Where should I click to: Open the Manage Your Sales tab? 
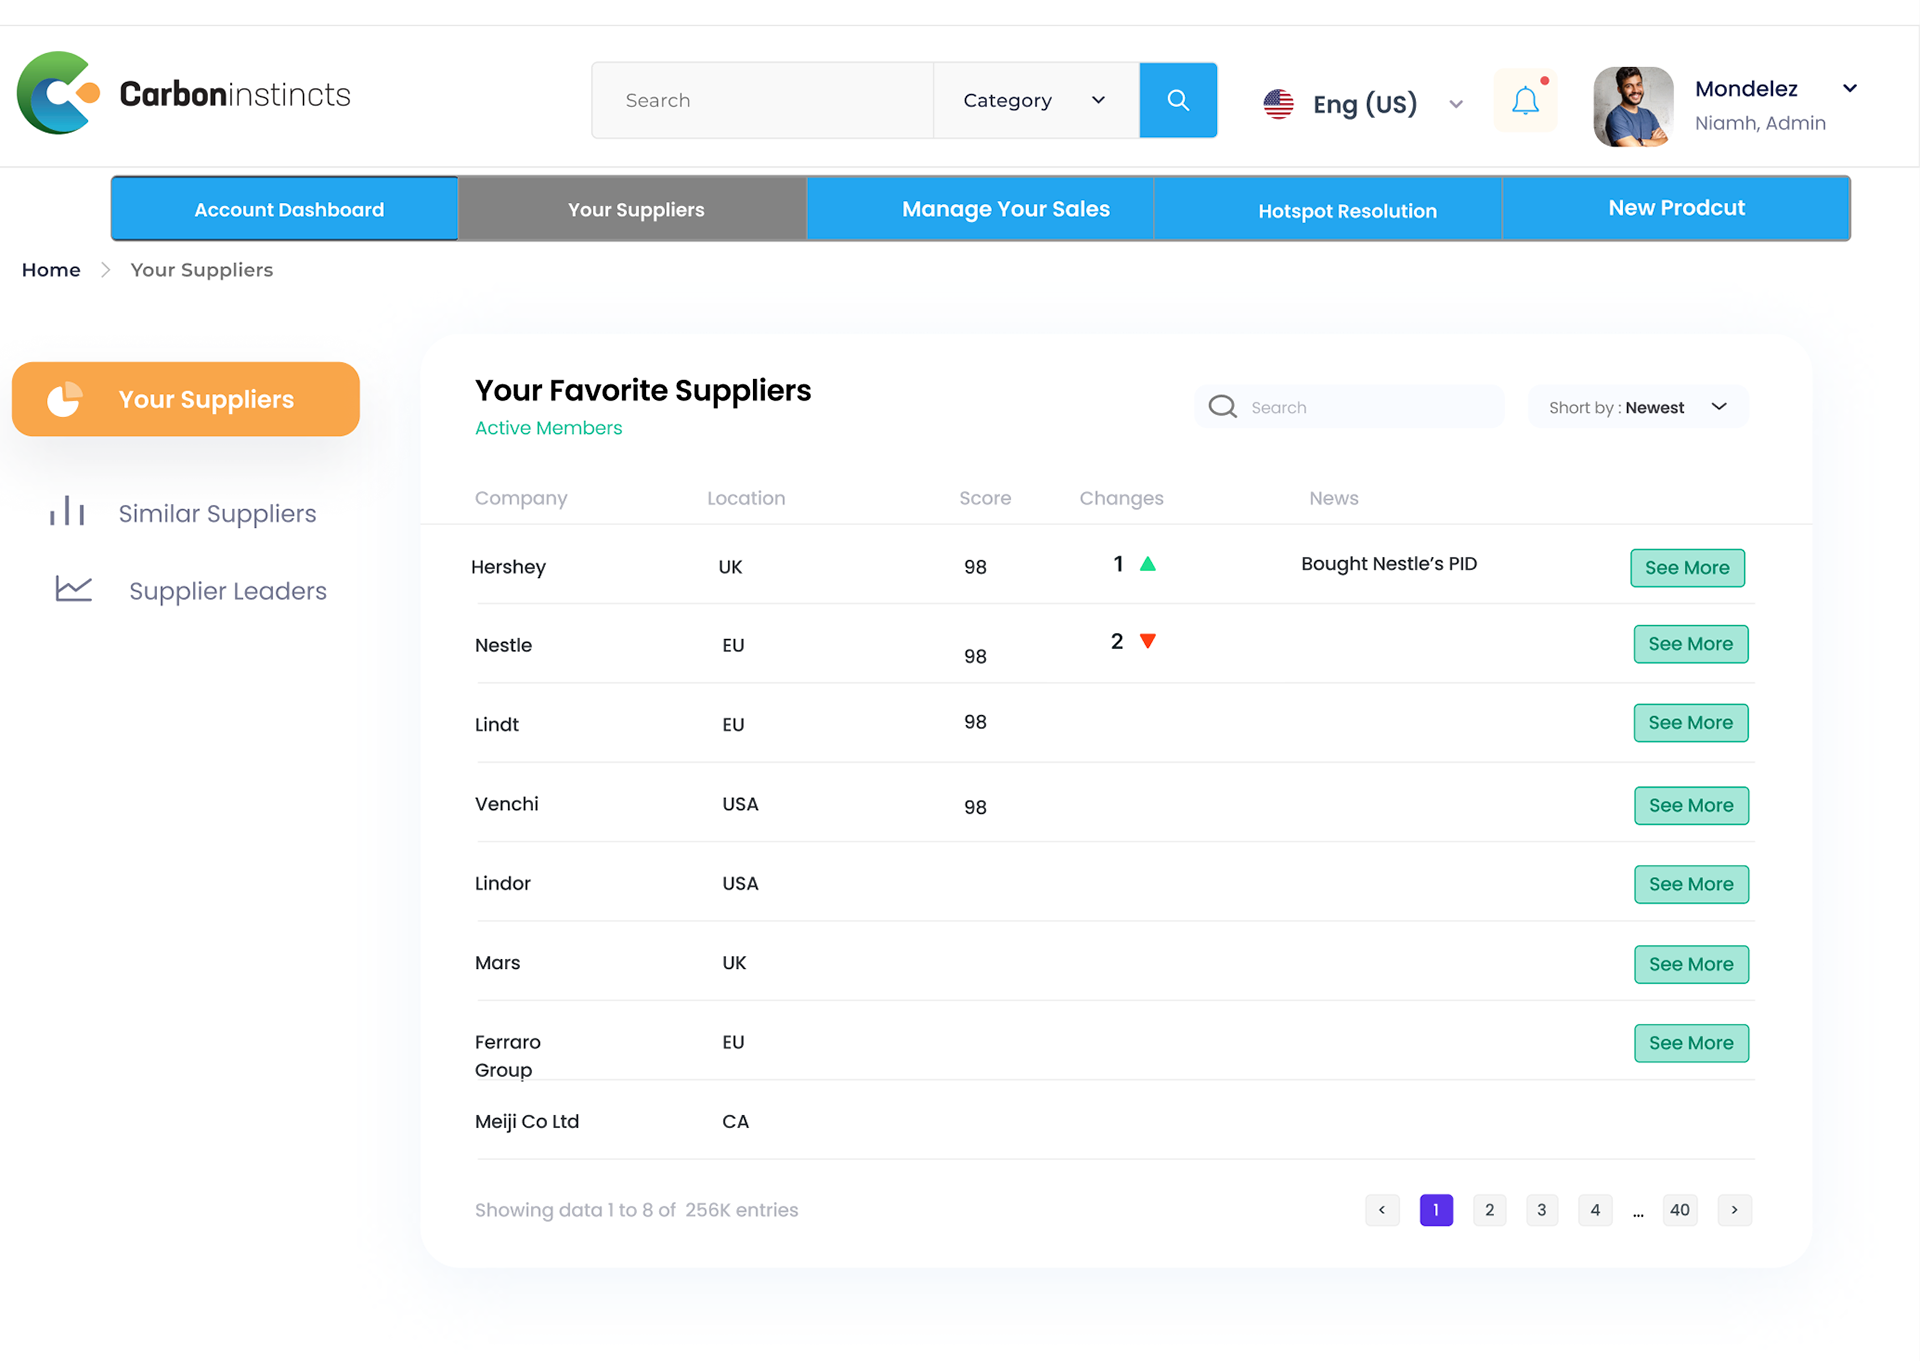[x=980, y=209]
